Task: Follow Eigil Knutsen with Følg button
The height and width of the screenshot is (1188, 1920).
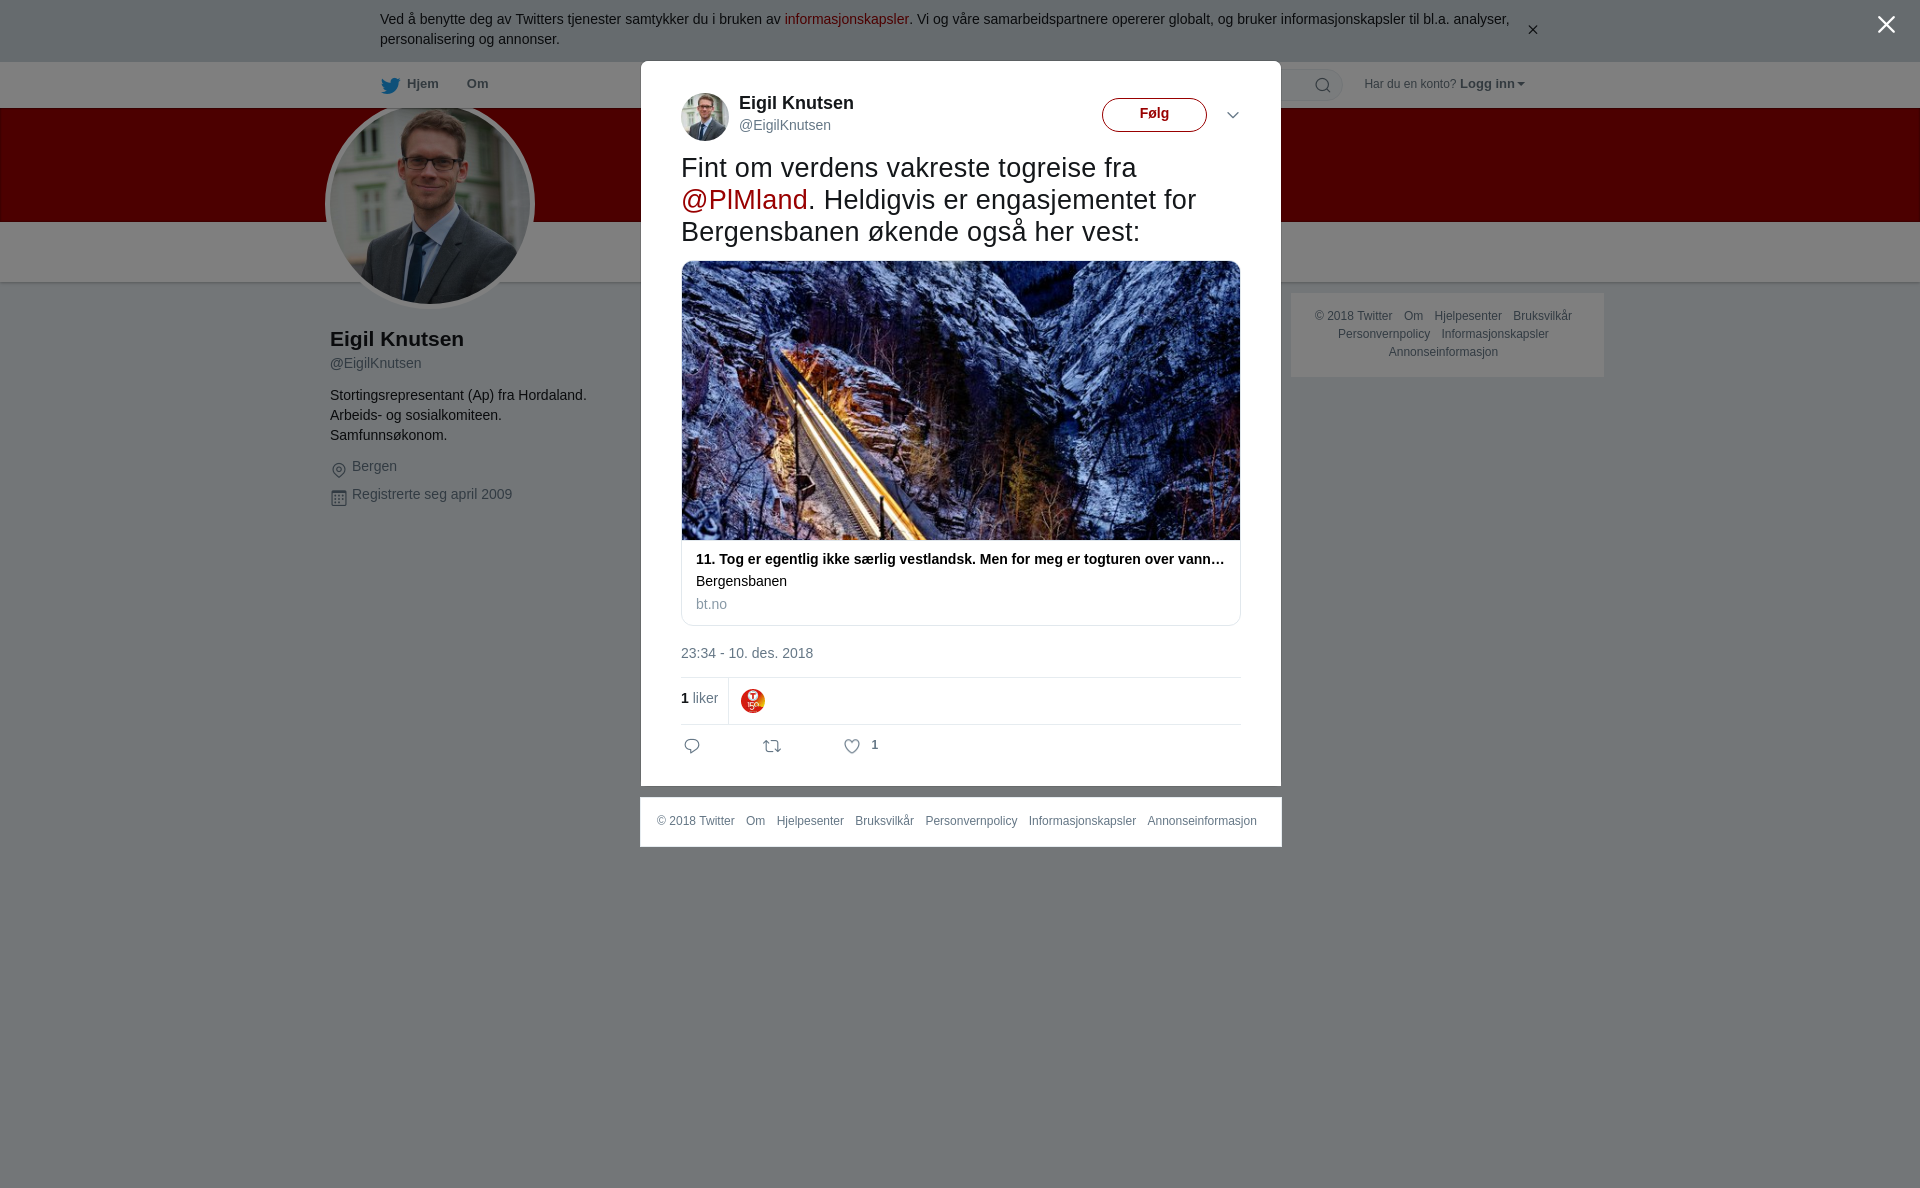Action: (x=1154, y=115)
